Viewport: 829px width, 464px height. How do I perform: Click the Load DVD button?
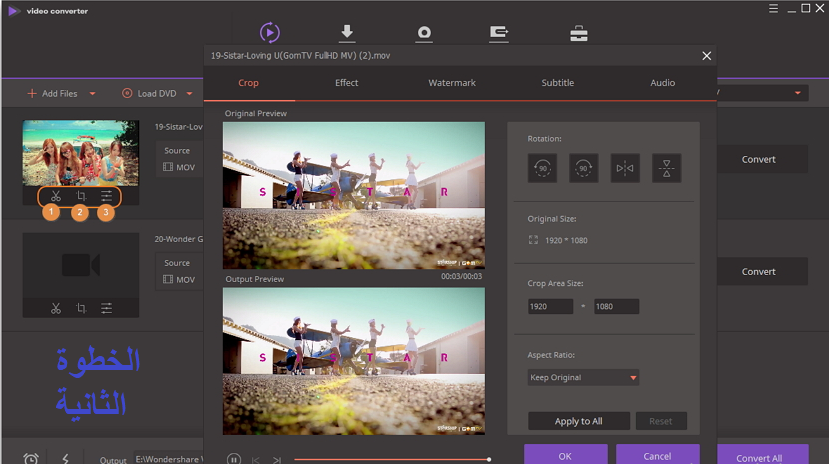(150, 94)
